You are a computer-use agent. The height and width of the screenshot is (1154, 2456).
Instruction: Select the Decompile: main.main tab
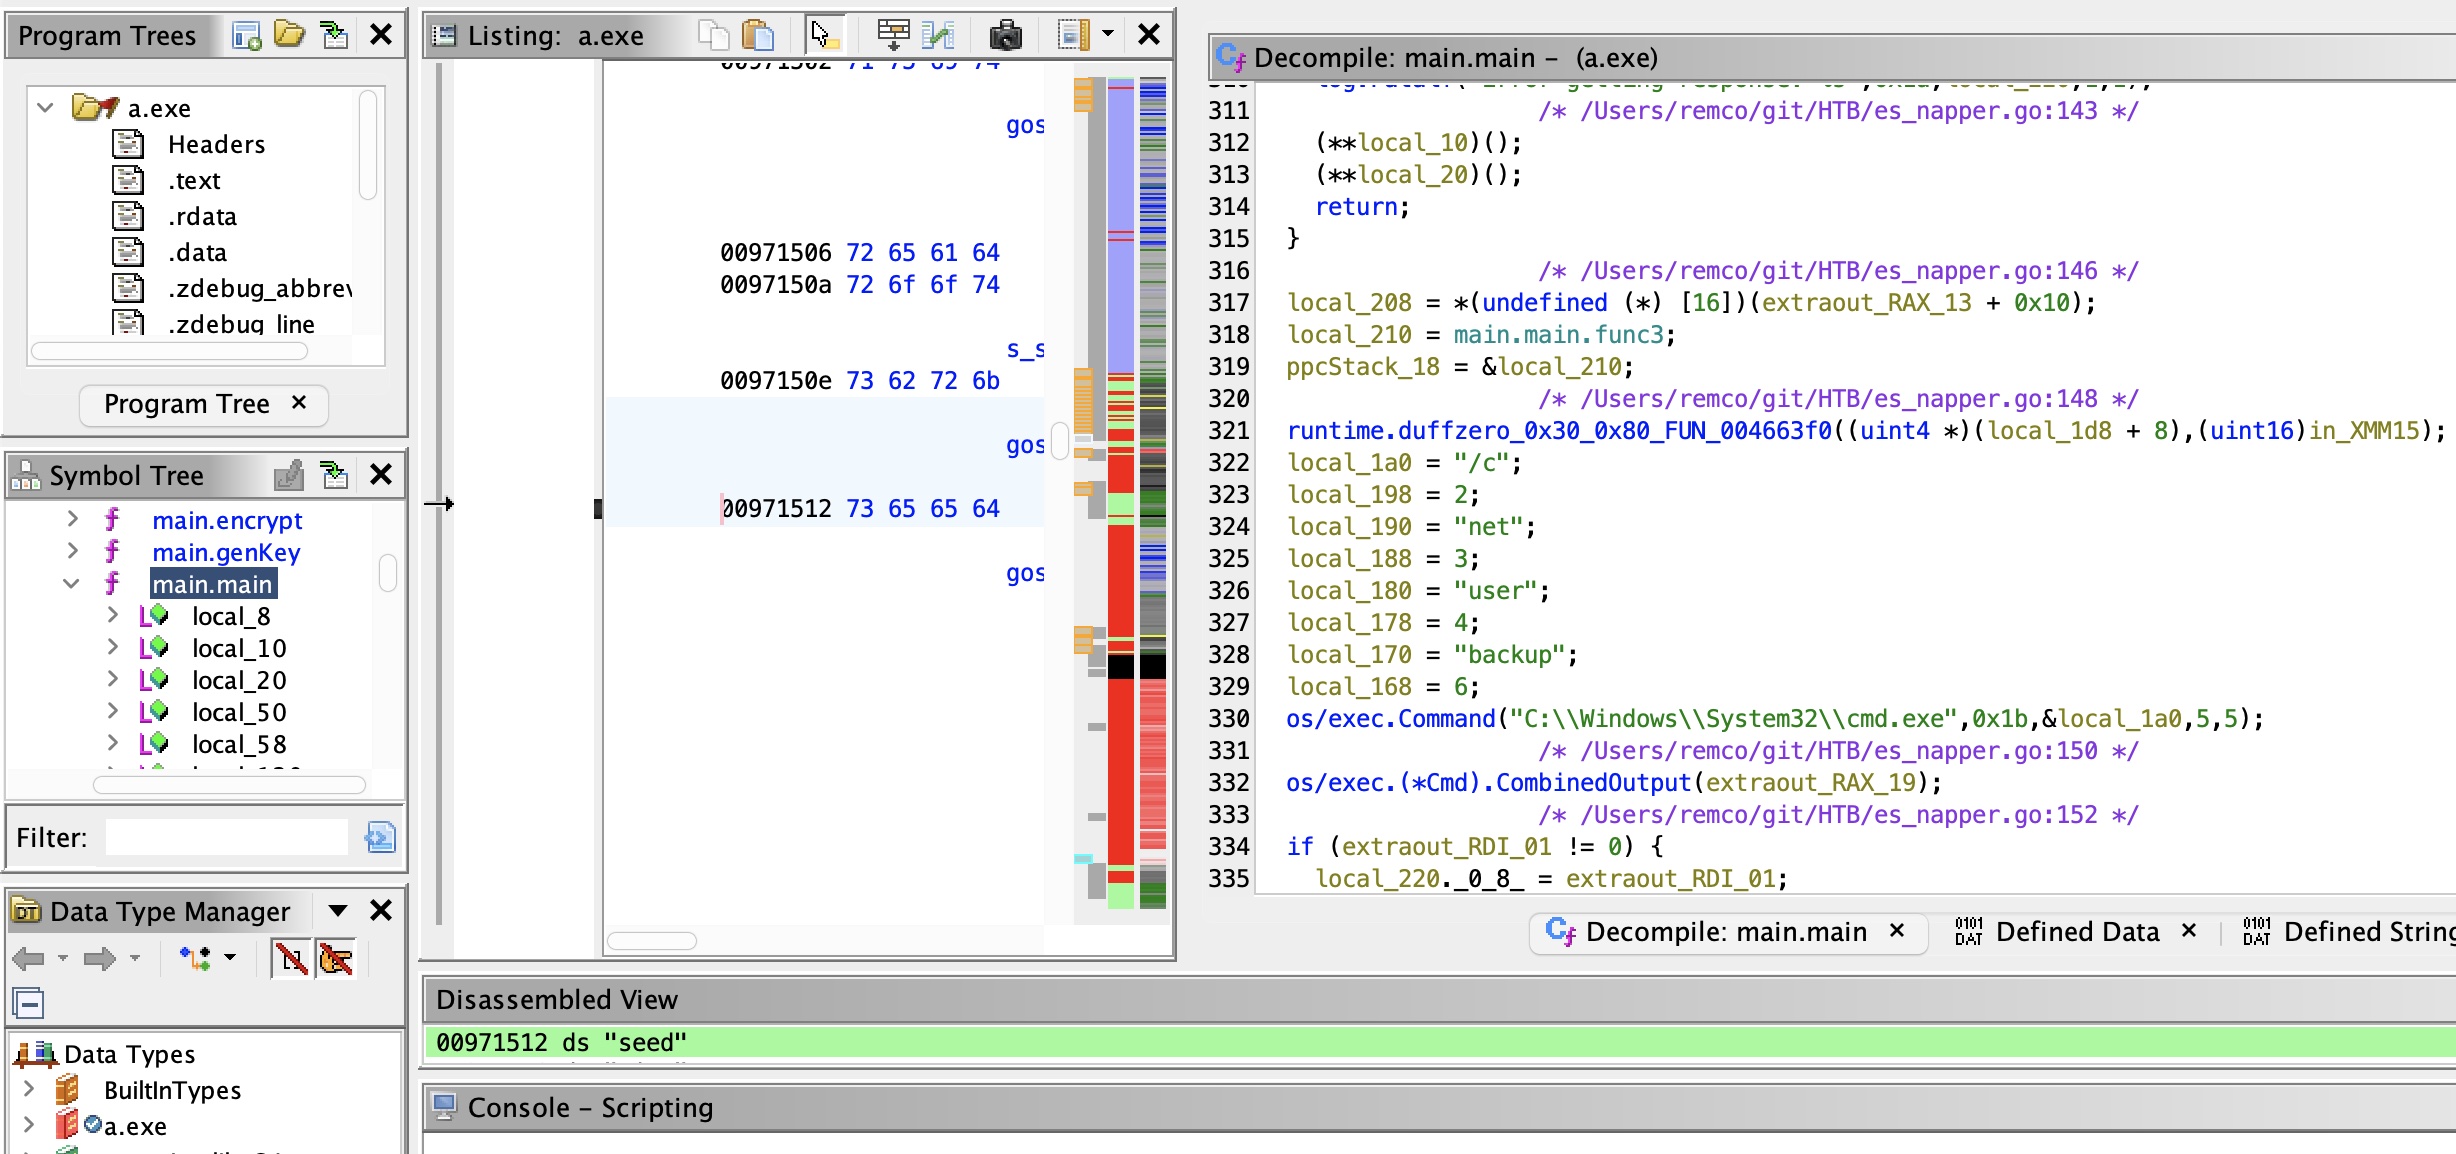pyautogui.click(x=1724, y=932)
